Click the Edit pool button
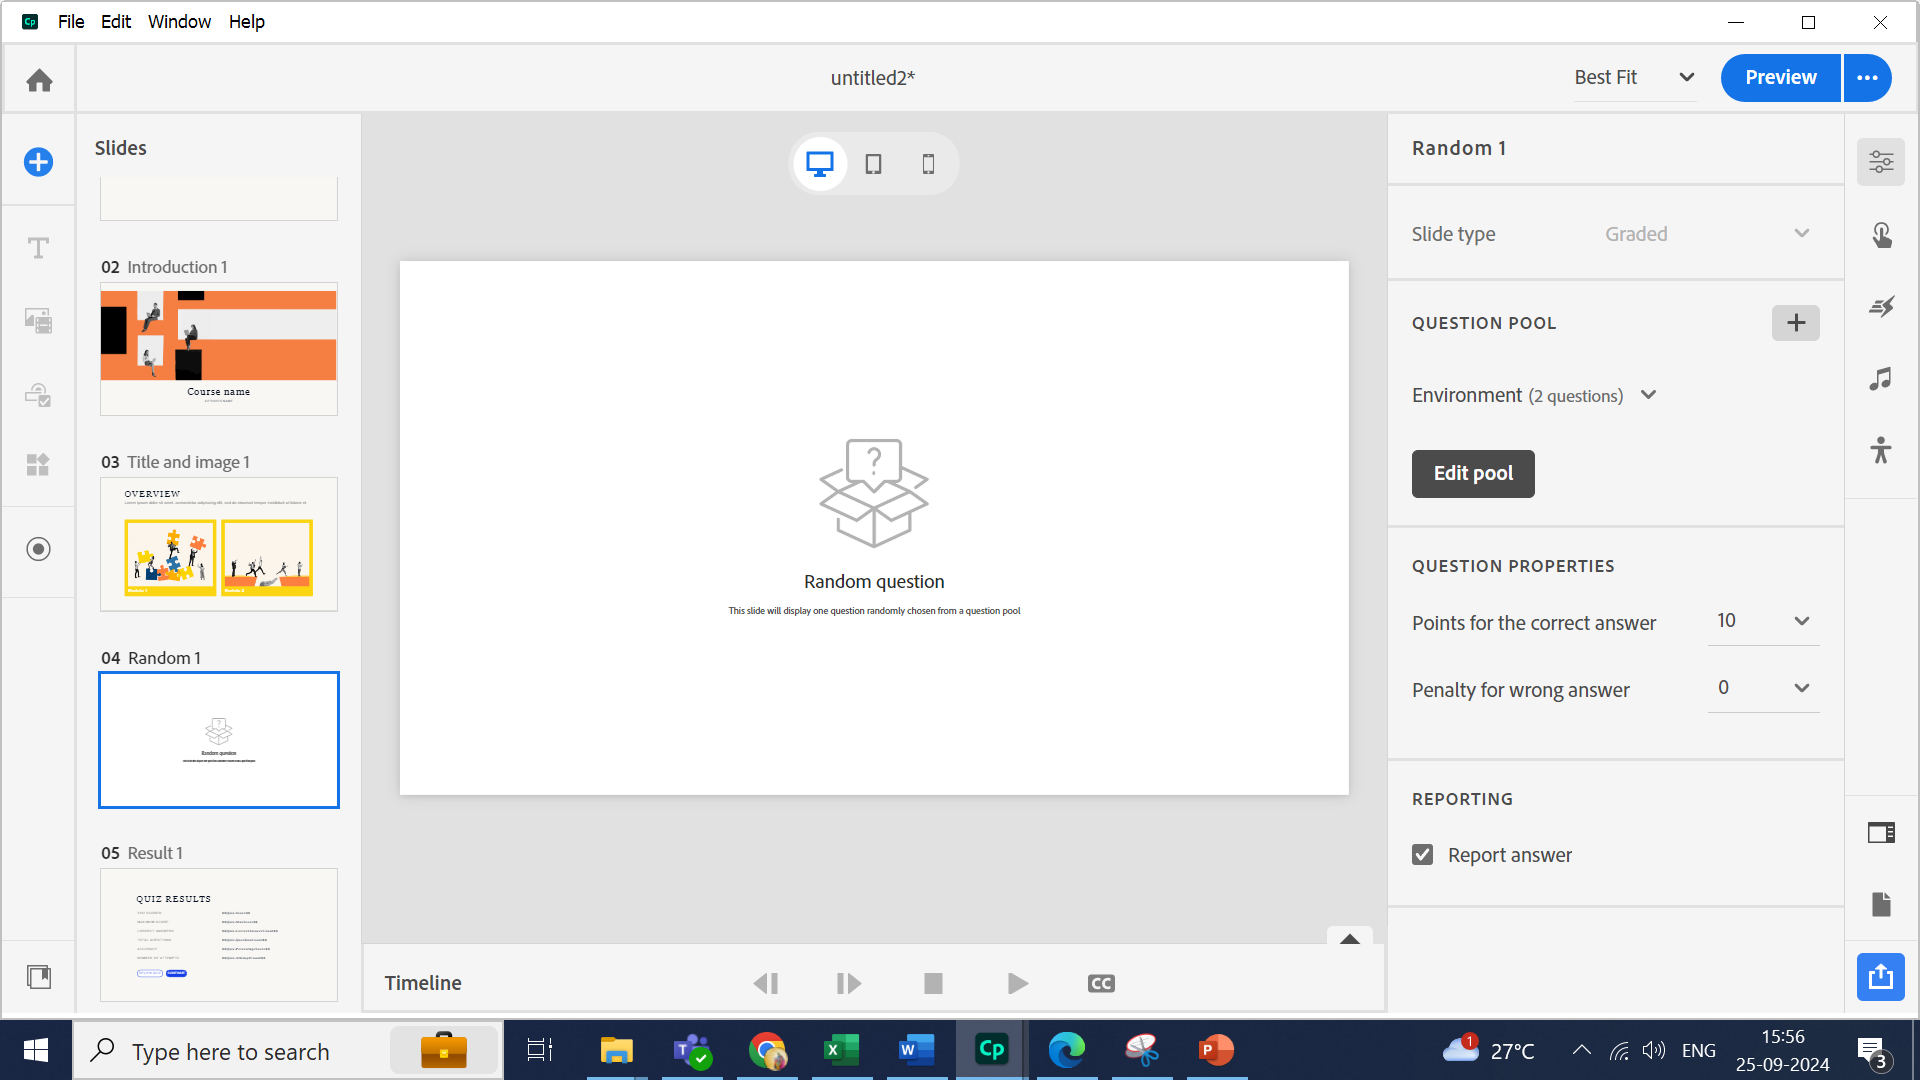Image resolution: width=1920 pixels, height=1080 pixels. (x=1472, y=474)
